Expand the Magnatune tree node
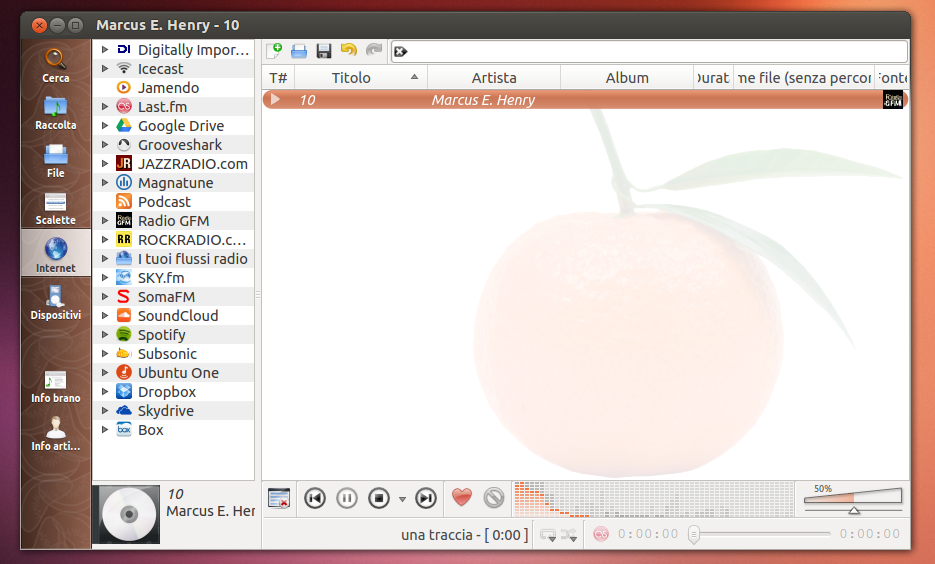 105,182
